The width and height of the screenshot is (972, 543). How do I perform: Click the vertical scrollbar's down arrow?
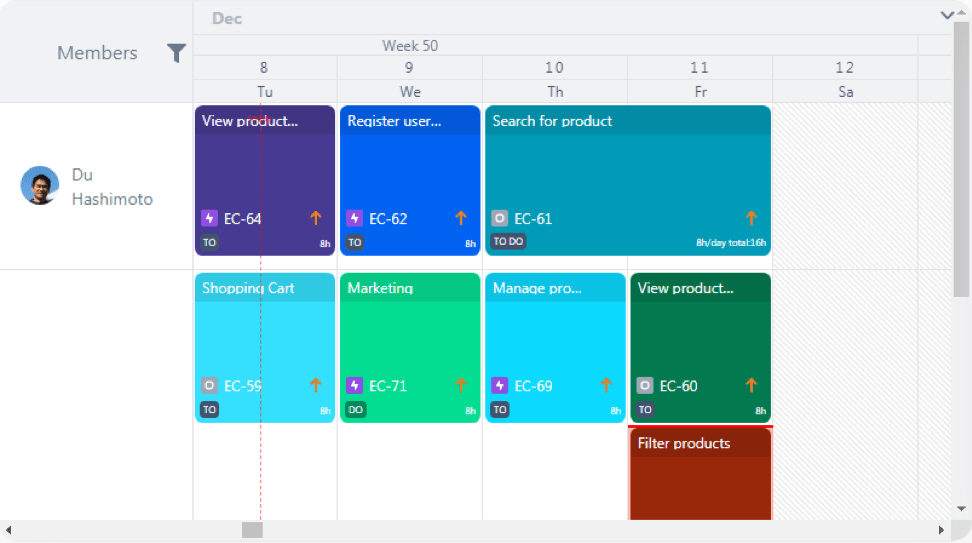coord(961,509)
